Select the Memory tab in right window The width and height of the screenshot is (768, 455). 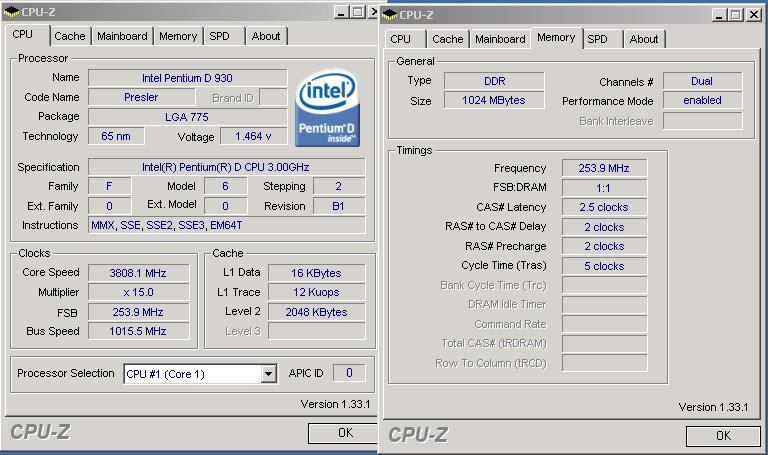coord(556,37)
